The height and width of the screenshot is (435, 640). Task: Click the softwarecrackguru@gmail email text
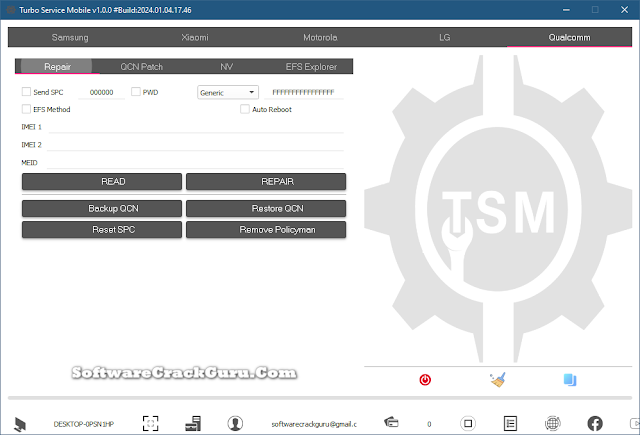[314, 424]
